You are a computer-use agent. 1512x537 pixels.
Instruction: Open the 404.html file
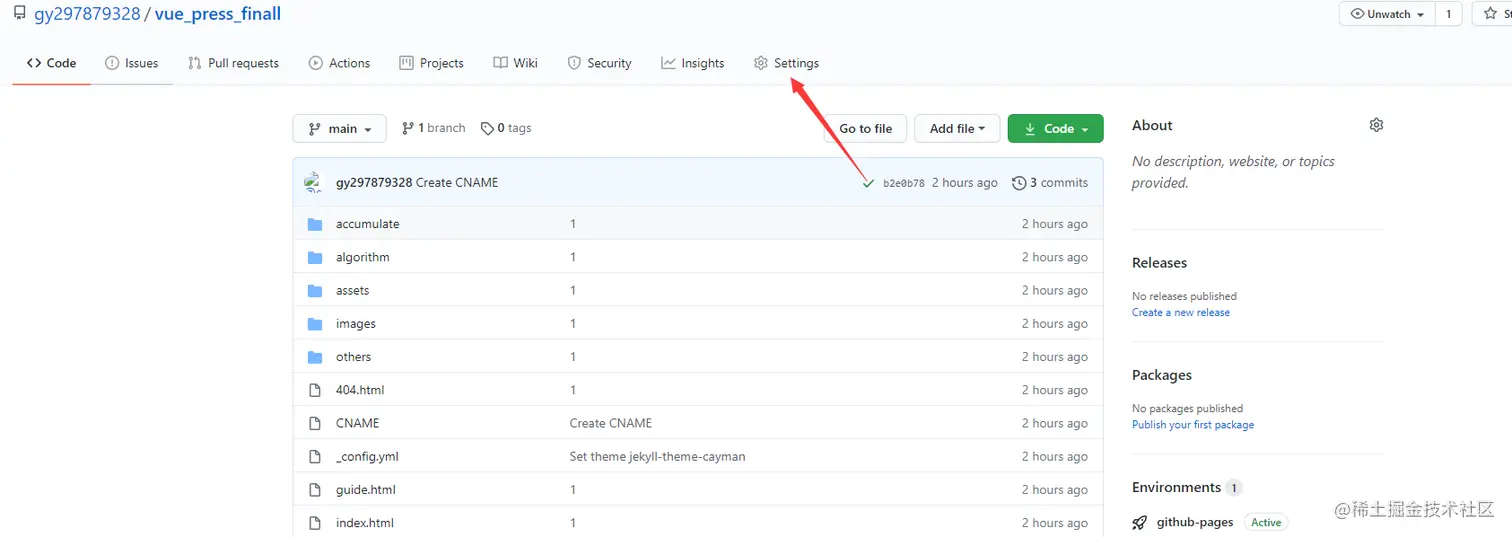360,390
